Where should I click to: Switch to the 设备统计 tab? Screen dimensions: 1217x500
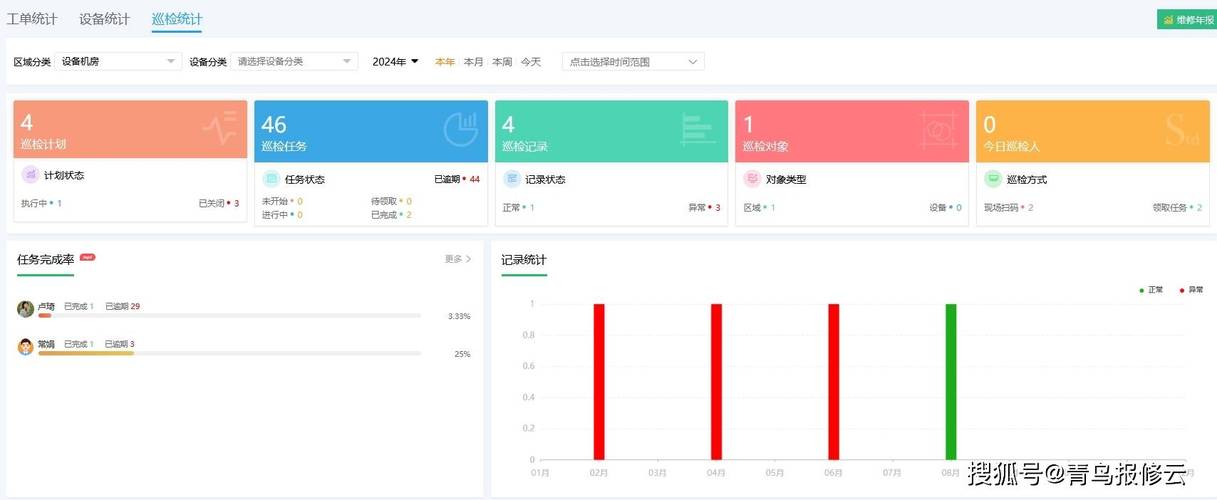tap(104, 19)
